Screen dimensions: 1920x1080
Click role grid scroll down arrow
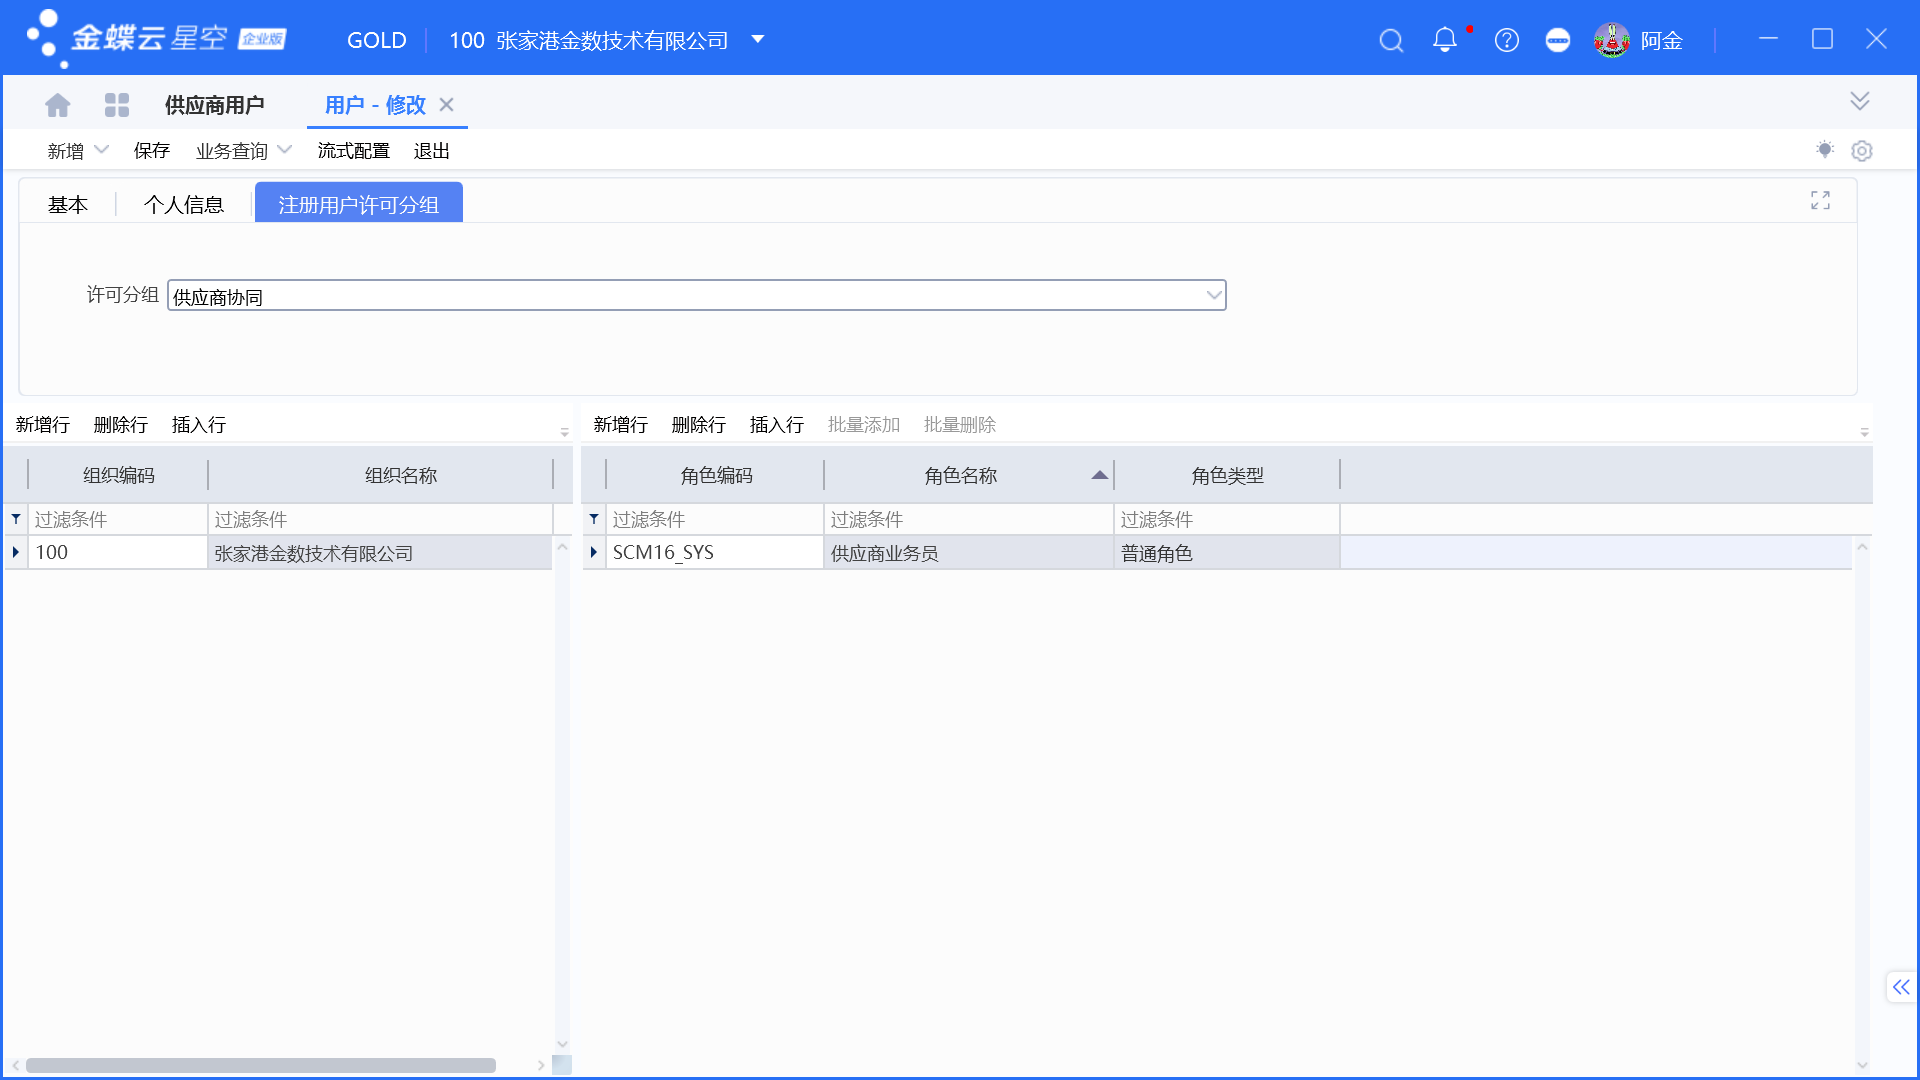coord(1862,1065)
